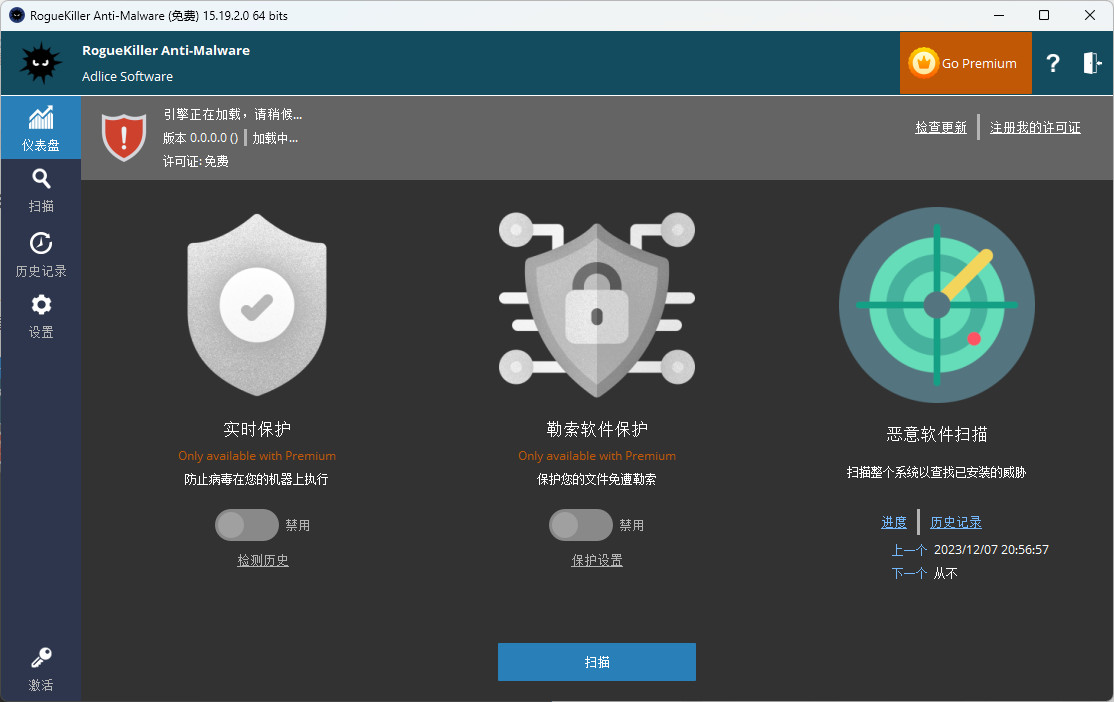Click the 上一个 label
The image size is (1114, 702).
click(x=909, y=550)
